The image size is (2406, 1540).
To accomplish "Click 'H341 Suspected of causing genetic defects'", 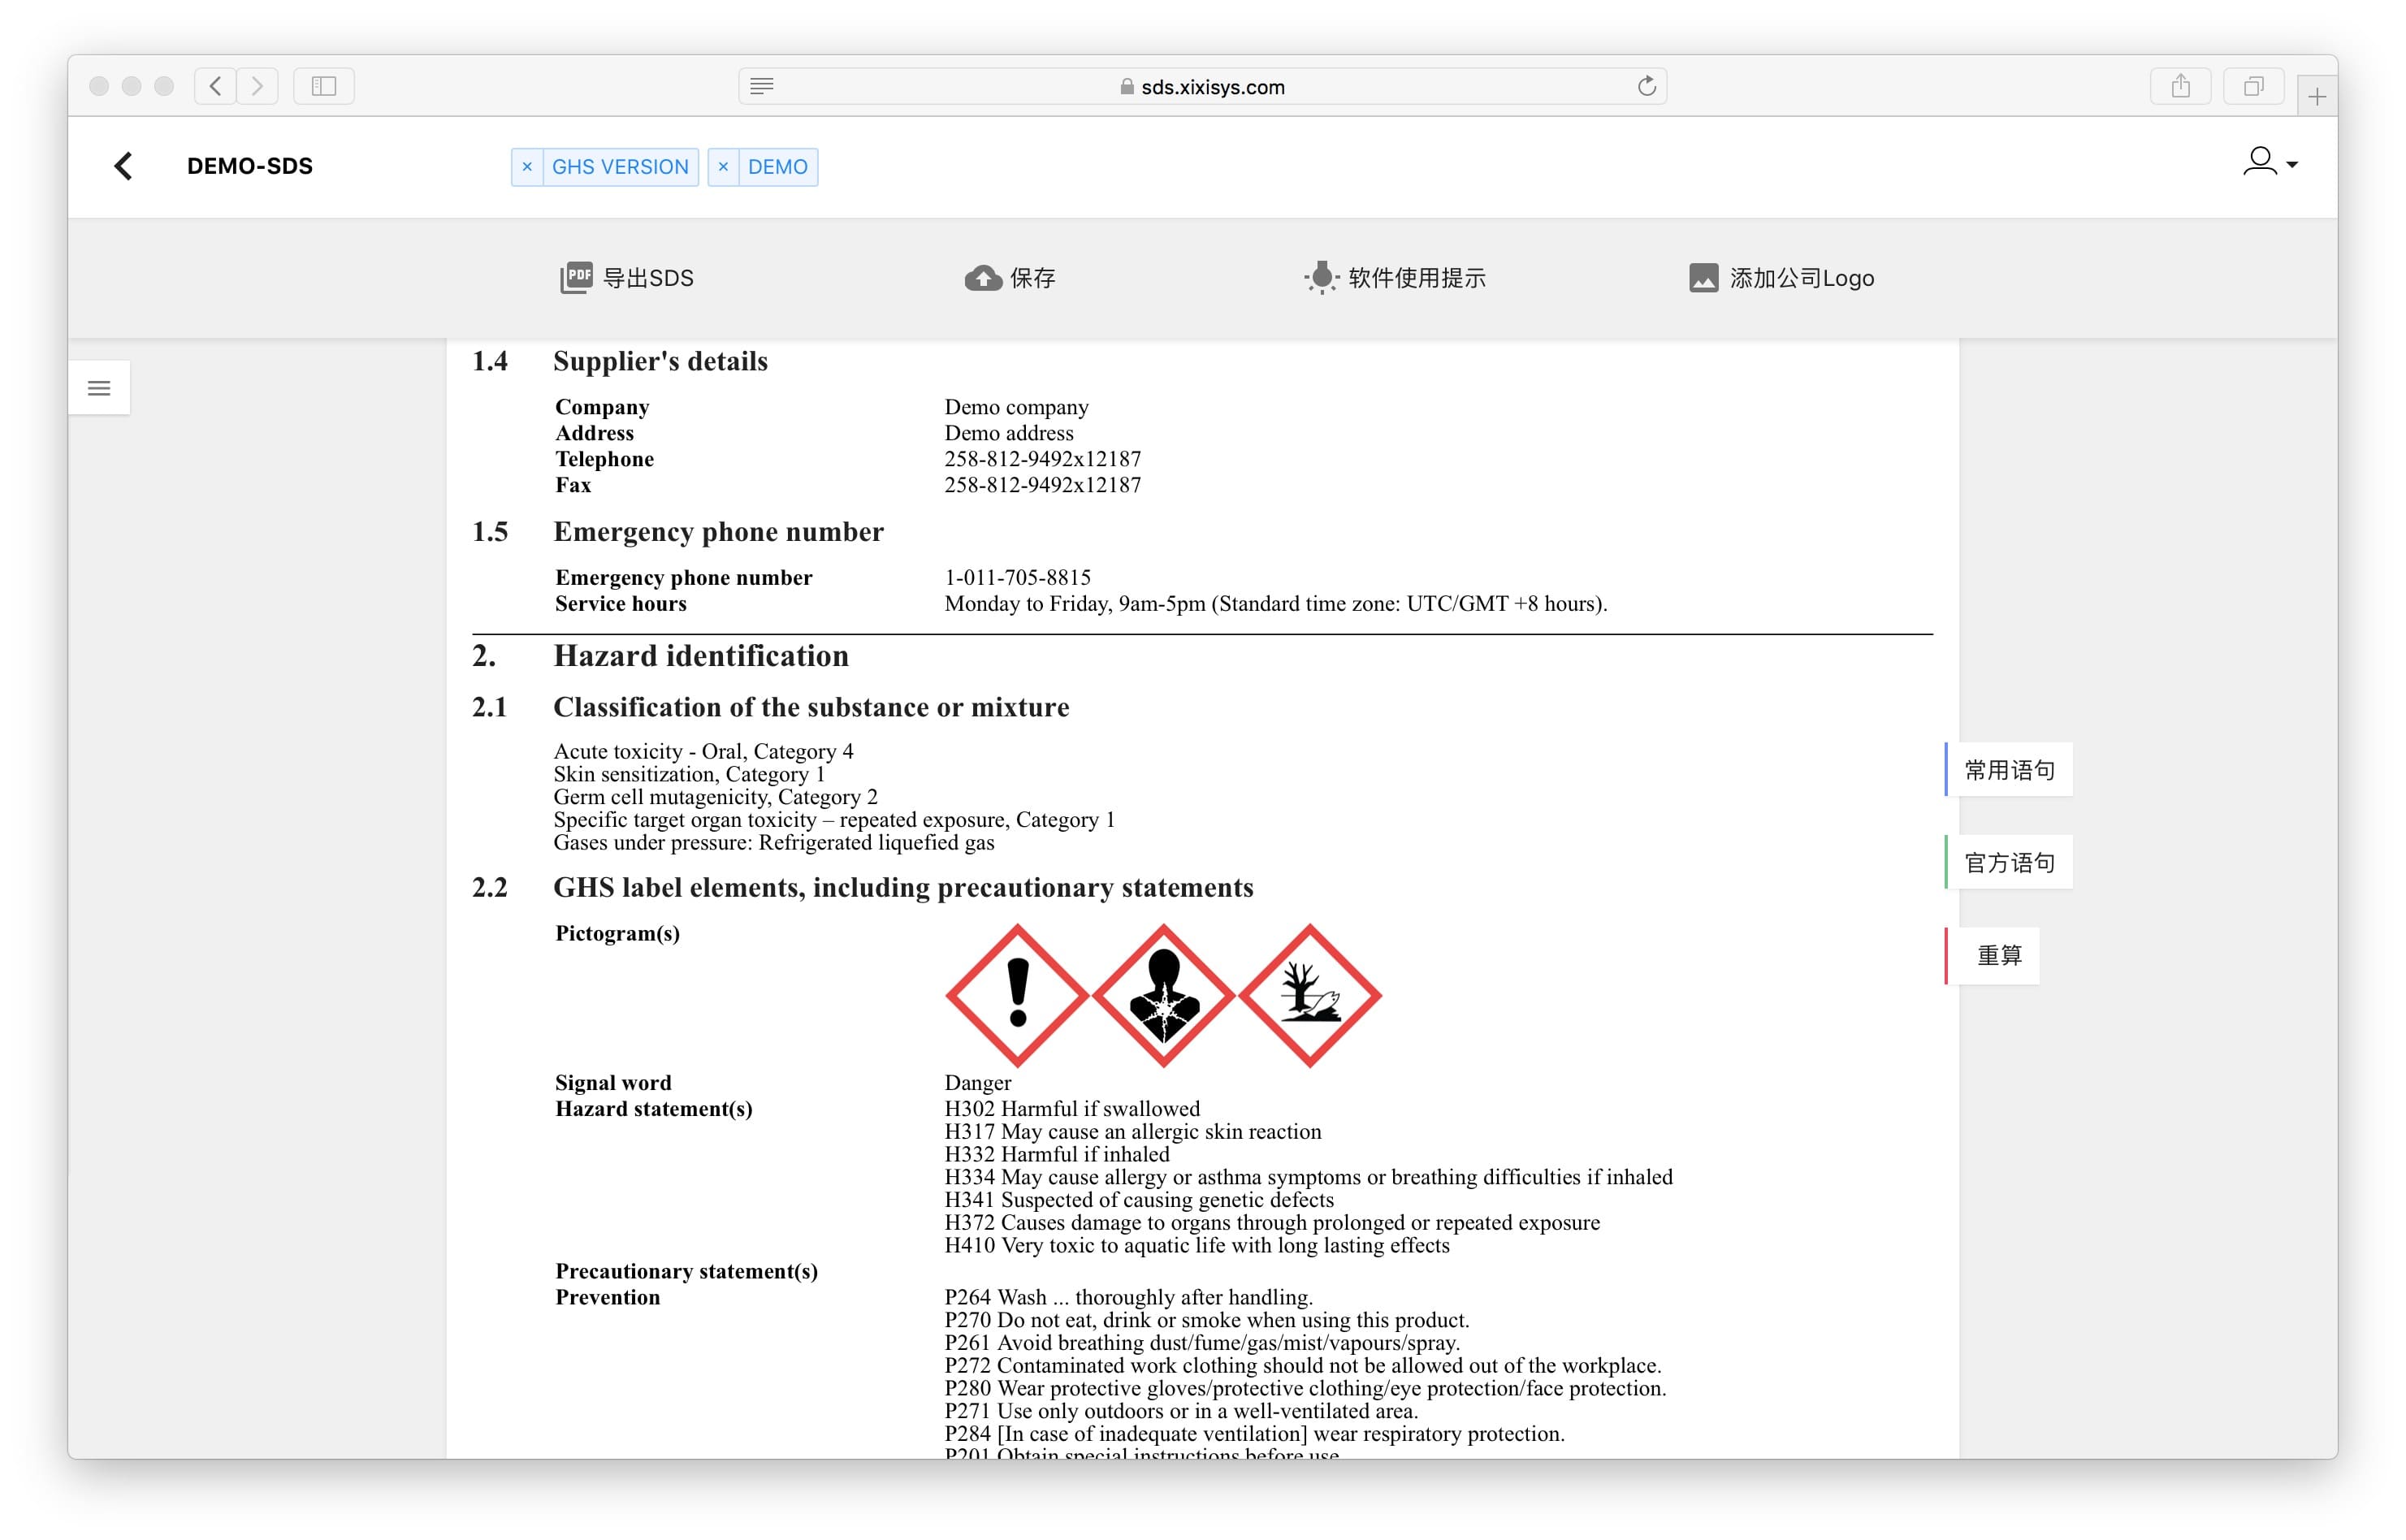I will click(1139, 1200).
